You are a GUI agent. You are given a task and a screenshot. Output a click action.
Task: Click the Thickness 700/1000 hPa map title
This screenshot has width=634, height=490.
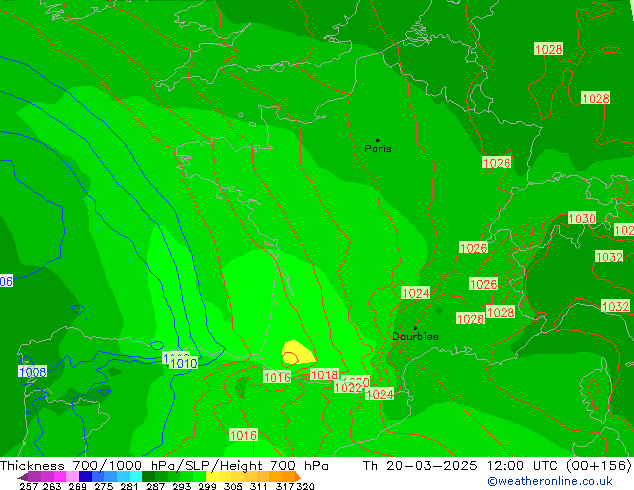point(165,466)
